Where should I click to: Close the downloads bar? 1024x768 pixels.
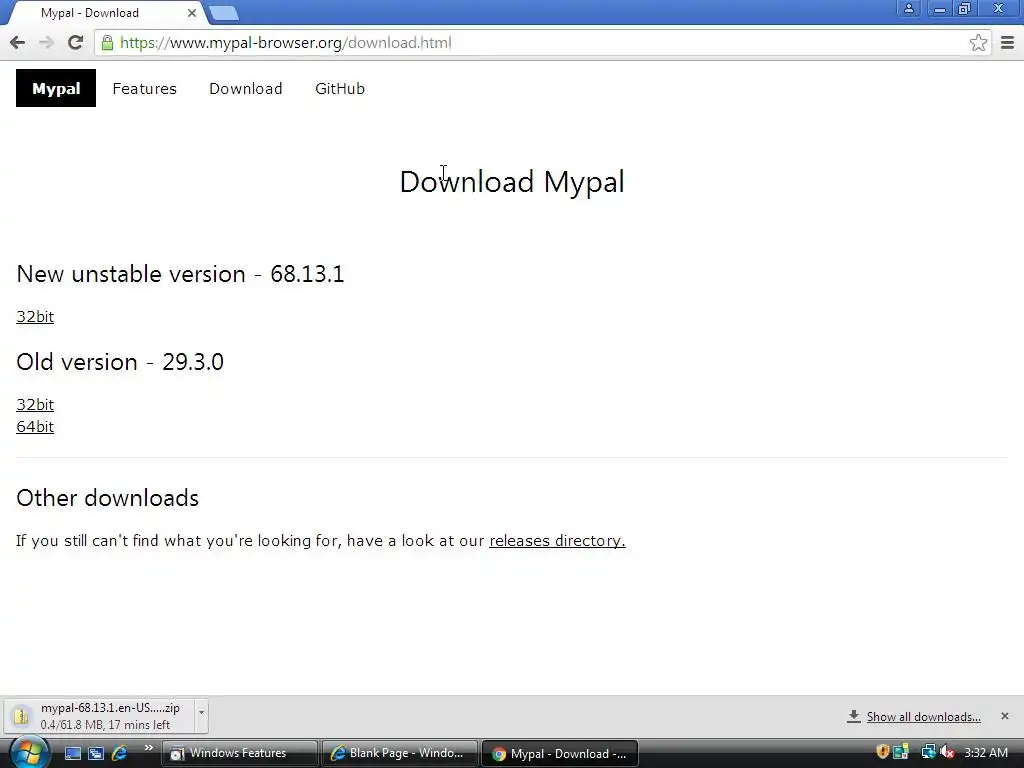(1004, 716)
